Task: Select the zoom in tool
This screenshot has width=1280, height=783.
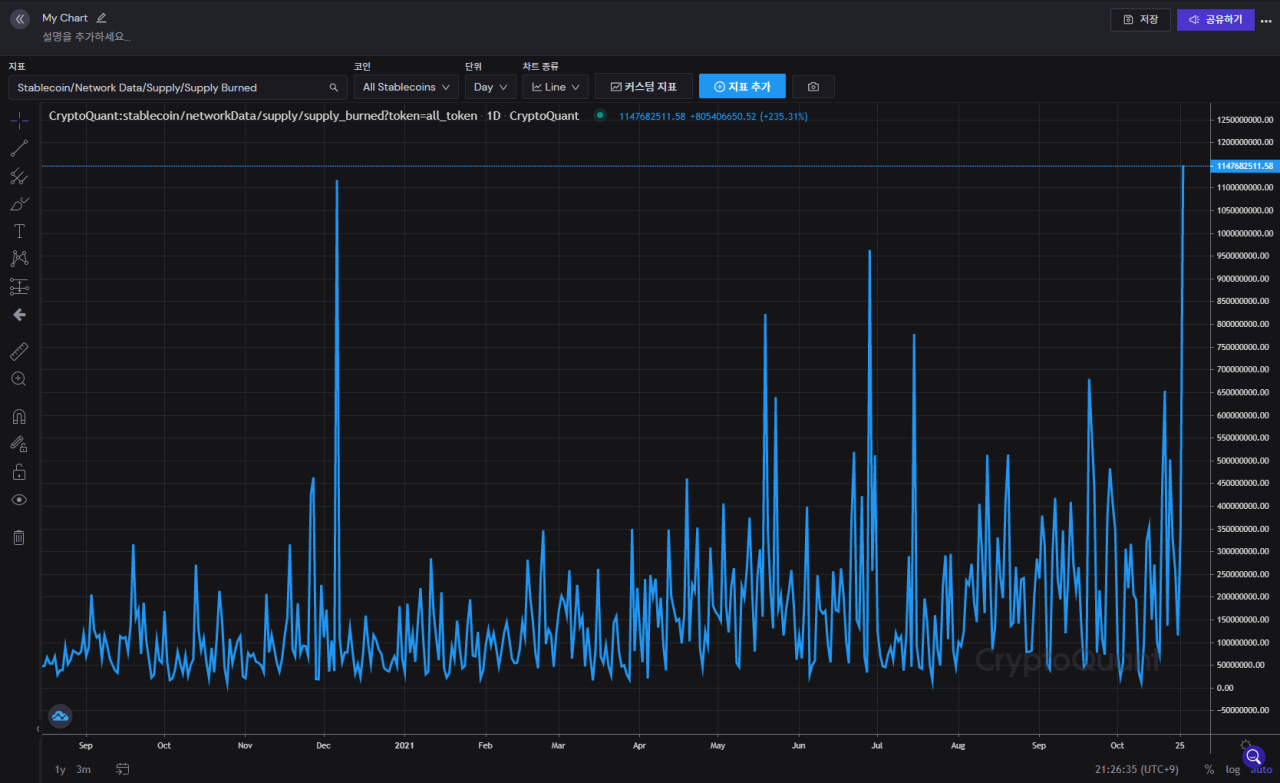Action: pos(19,379)
